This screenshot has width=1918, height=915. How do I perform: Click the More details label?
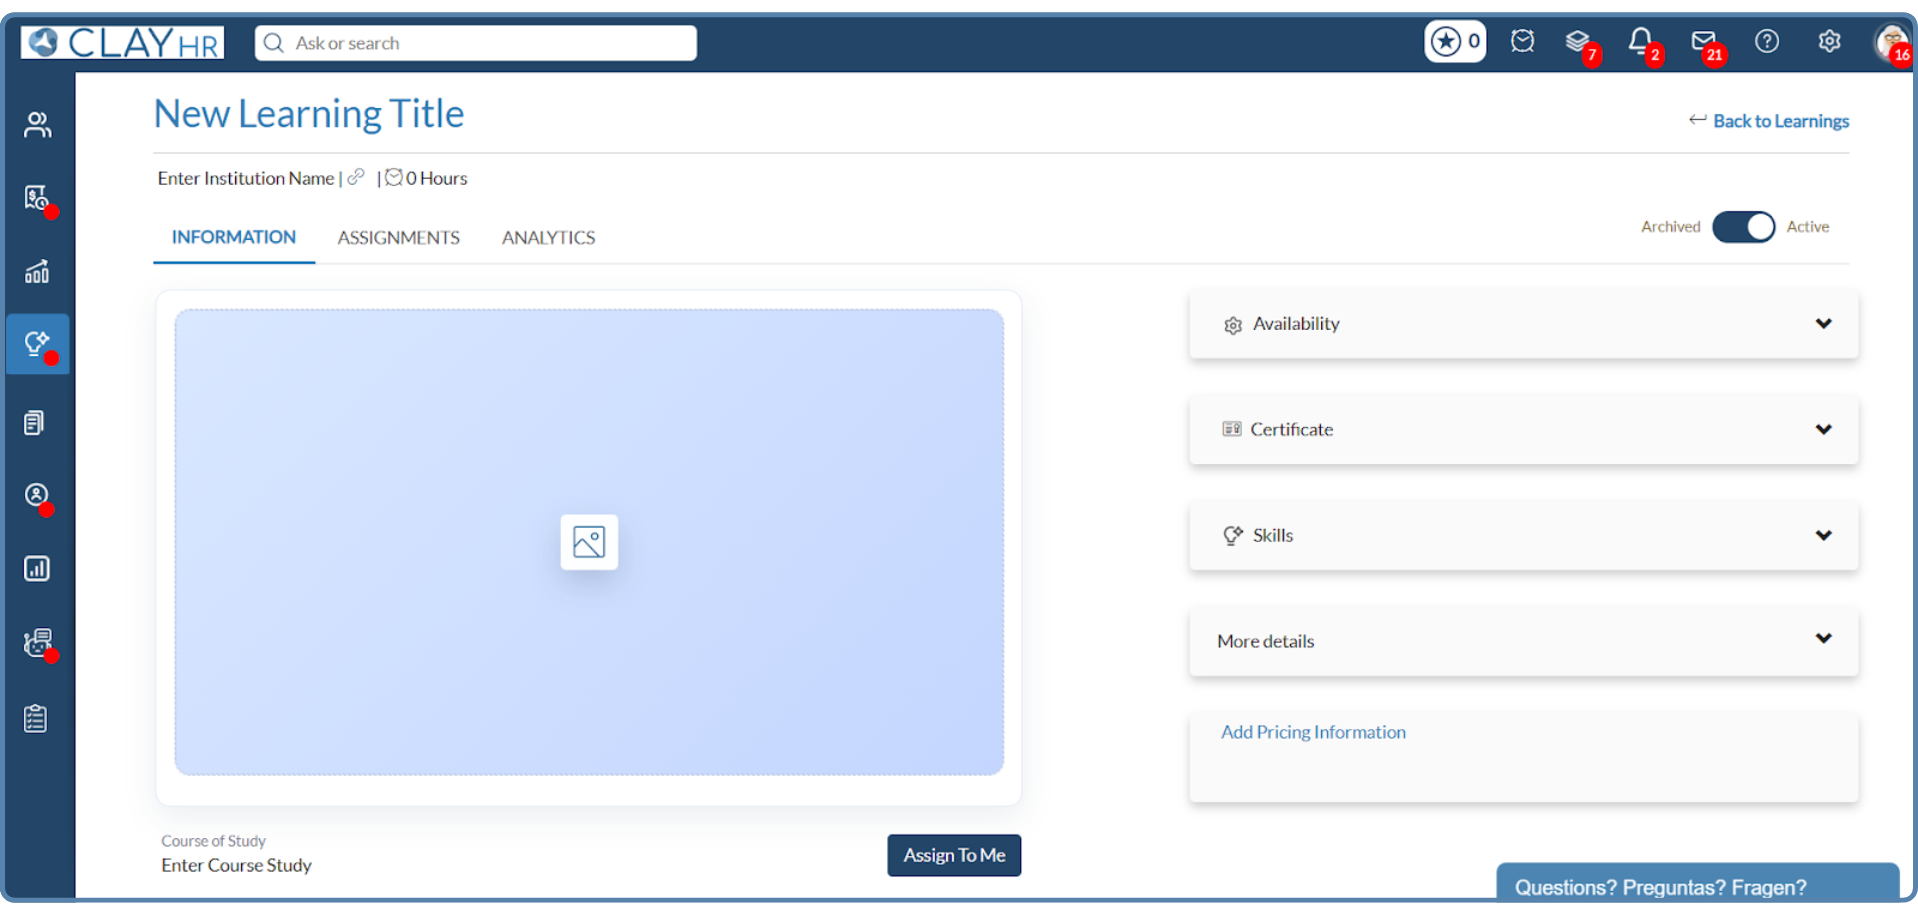coord(1265,641)
